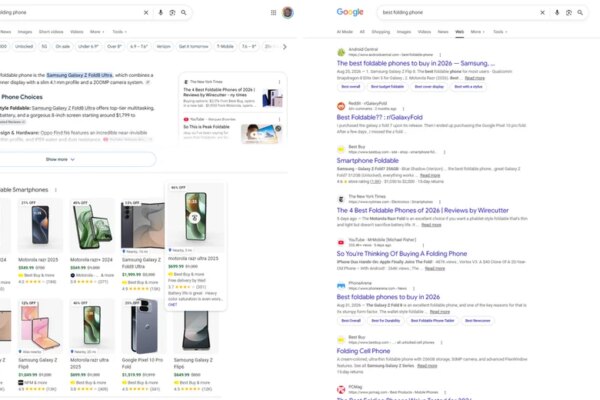Screen dimensions: 600x400
Task: Open more options for Best Buy Smartphone Foldable result
Action: pyautogui.click(x=444, y=152)
